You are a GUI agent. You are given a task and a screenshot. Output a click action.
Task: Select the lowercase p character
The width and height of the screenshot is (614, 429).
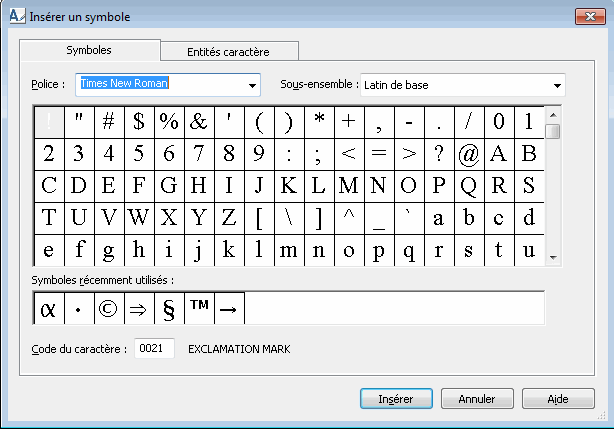click(x=379, y=251)
